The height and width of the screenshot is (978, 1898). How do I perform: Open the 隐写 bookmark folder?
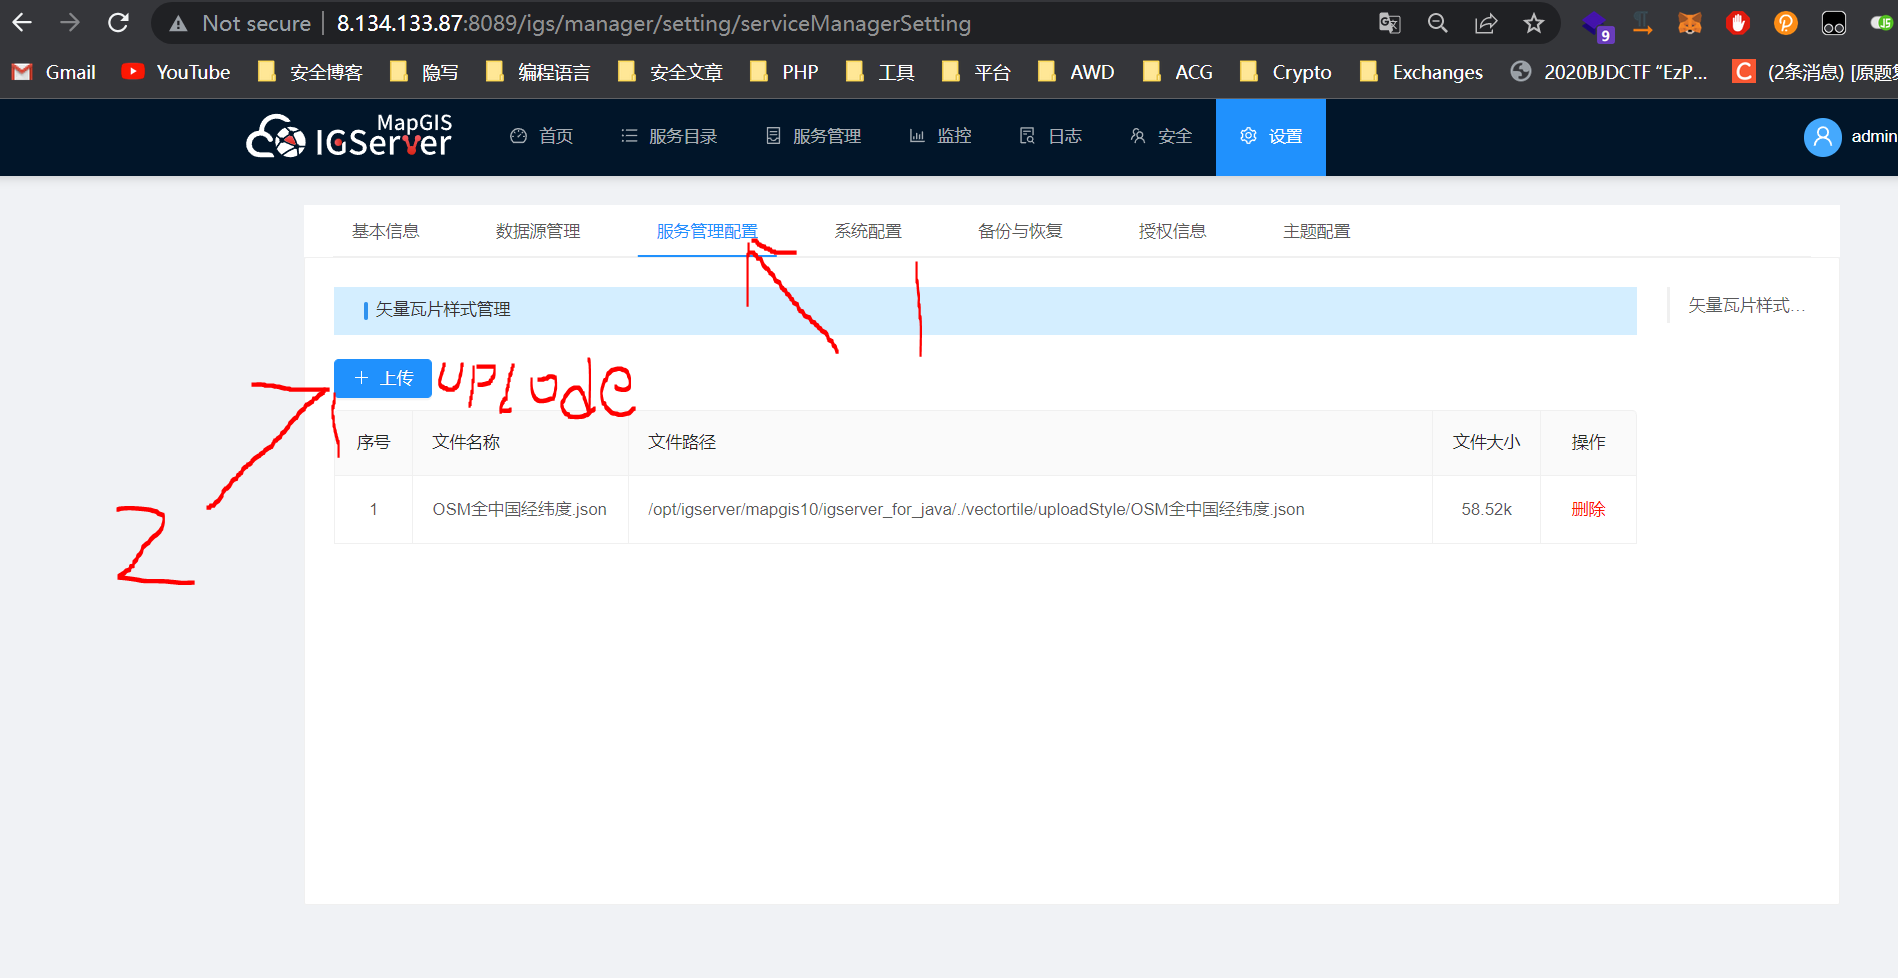click(424, 72)
